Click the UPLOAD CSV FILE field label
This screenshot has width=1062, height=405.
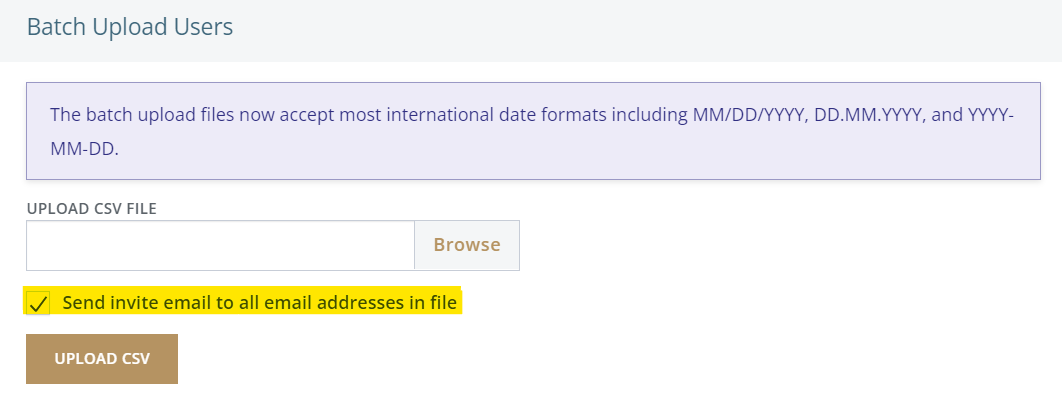[x=92, y=208]
